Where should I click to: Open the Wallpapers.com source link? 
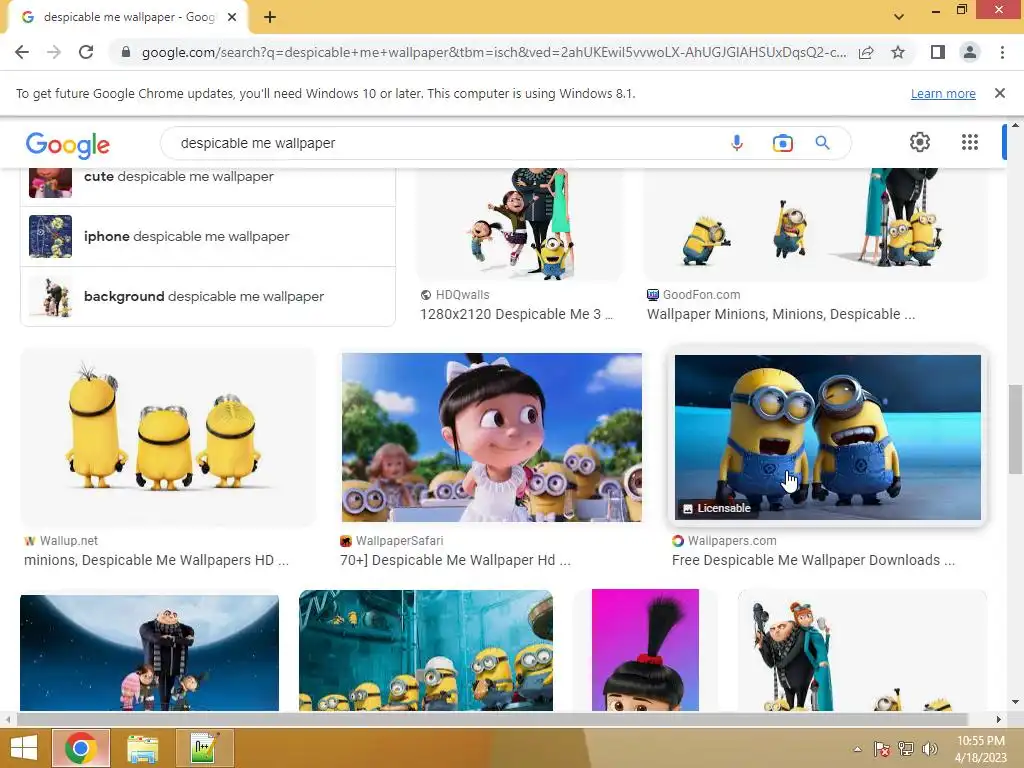724,541
